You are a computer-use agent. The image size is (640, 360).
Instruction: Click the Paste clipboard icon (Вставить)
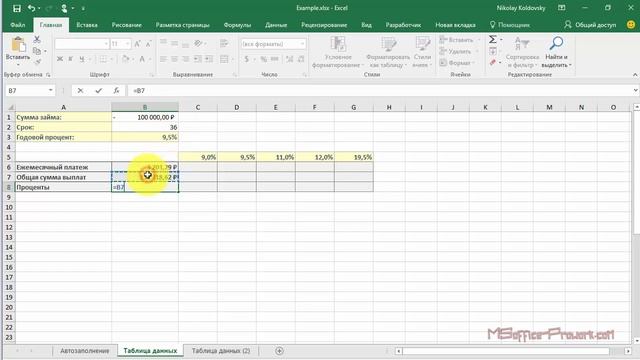pyautogui.click(x=18, y=45)
